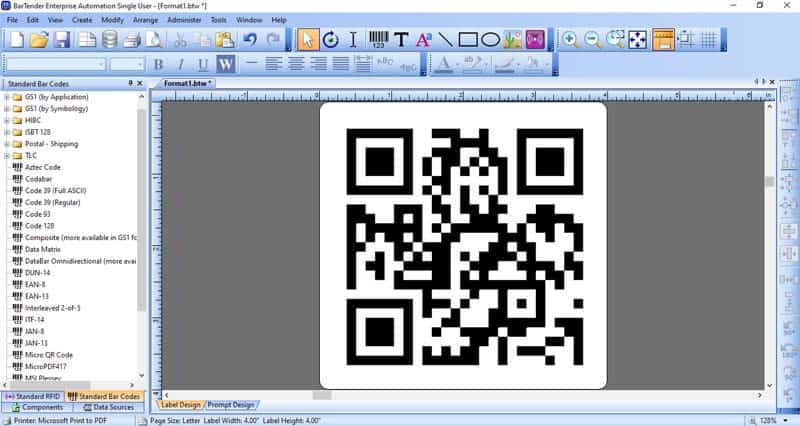Screen dimensions: 800x426
Task: Click the Zoom In magnifier icon
Action: pos(570,40)
